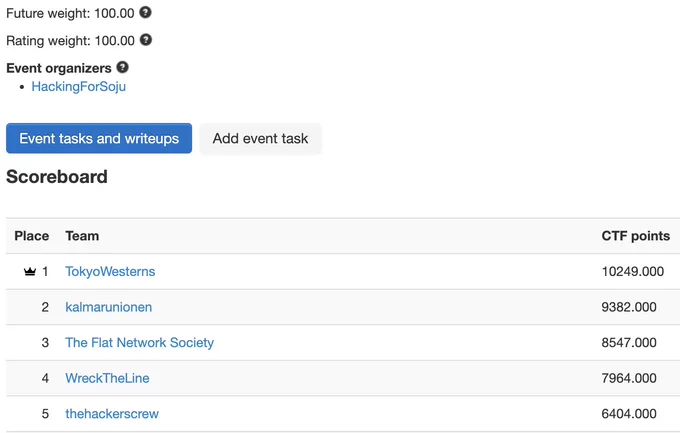Click the help icon beside Event organizers
This screenshot has height=433, width=680.
[x=123, y=67]
